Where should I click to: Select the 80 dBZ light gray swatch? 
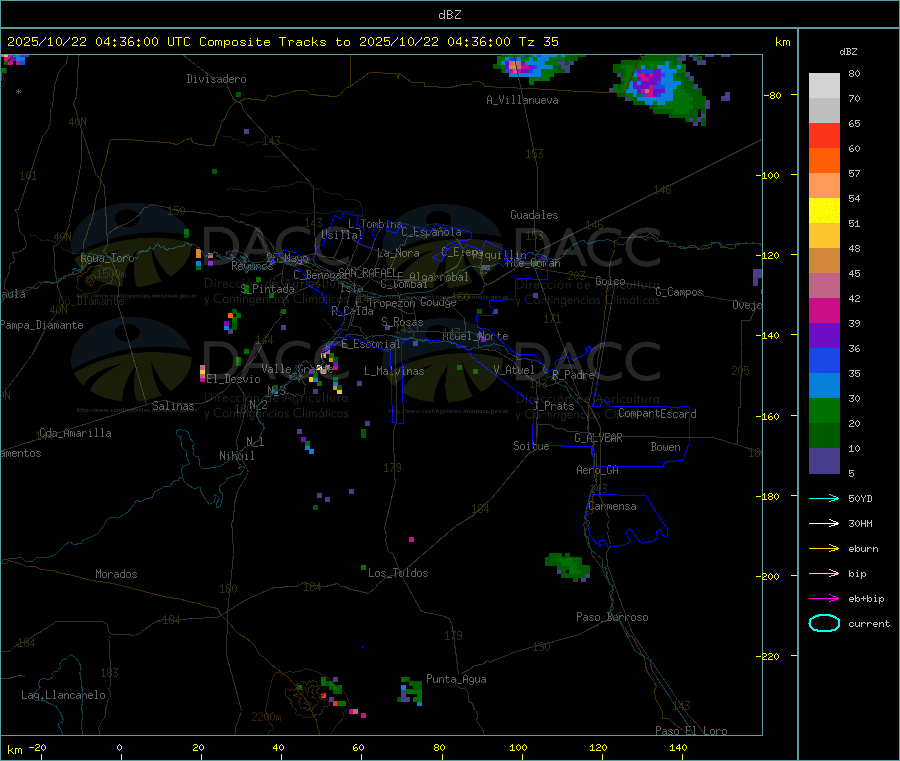[x=824, y=86]
